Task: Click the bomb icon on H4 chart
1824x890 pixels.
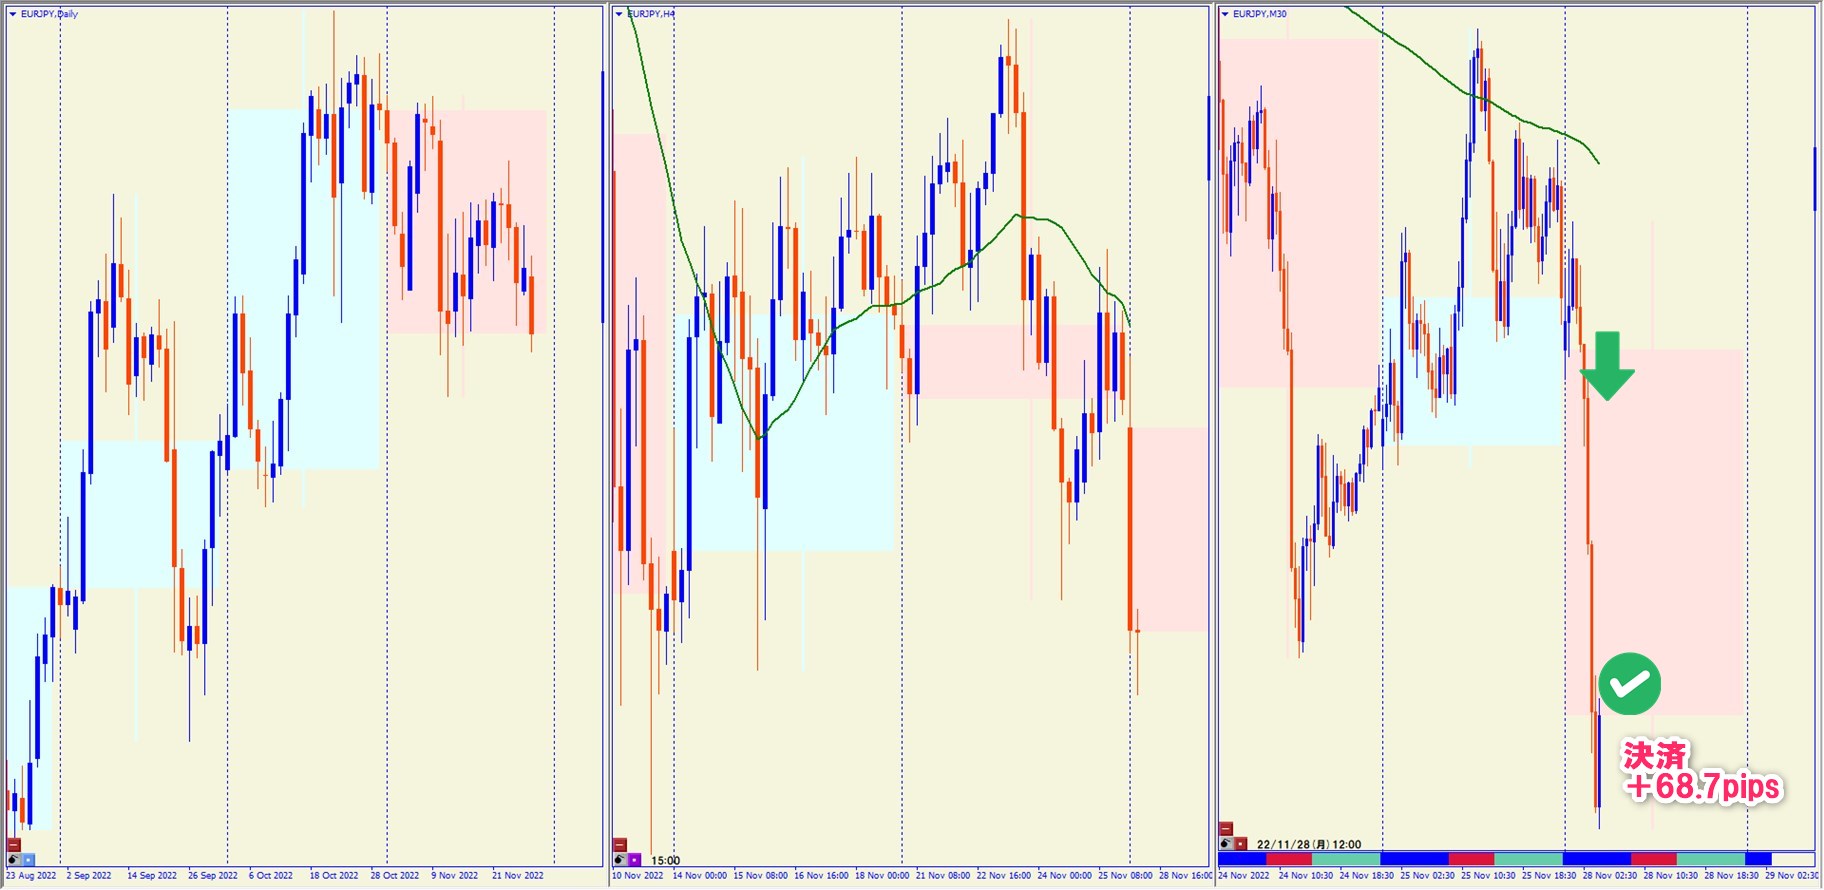Action: tap(620, 859)
